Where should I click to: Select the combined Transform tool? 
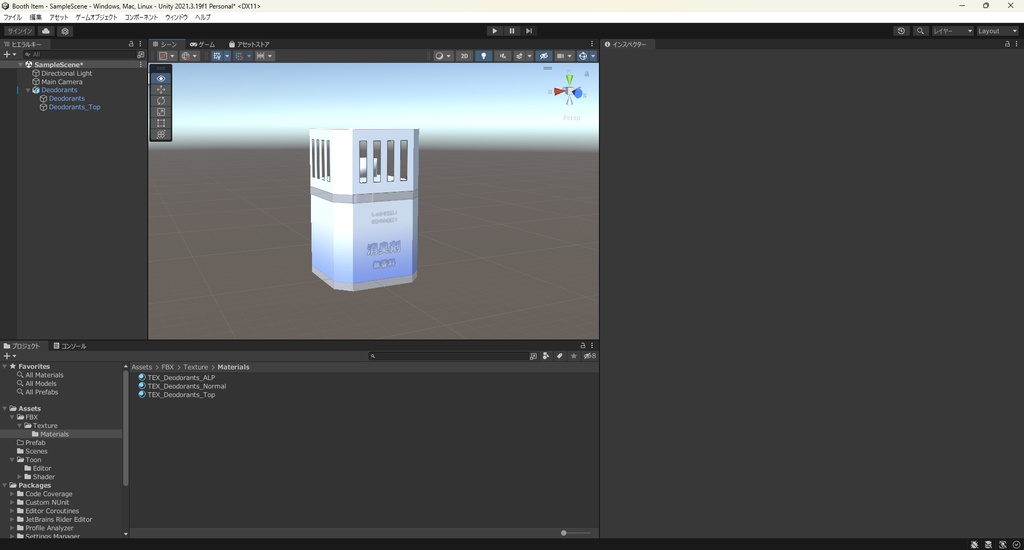(x=161, y=134)
